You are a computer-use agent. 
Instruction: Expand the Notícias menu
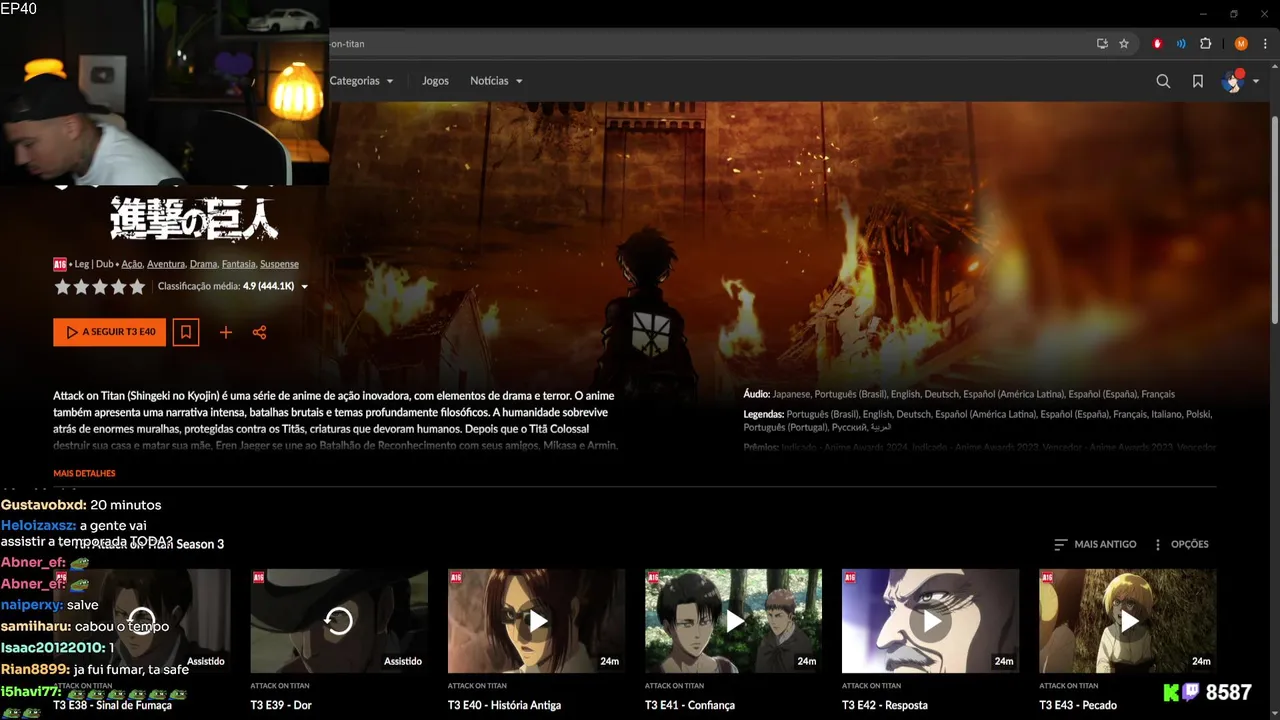pos(496,81)
